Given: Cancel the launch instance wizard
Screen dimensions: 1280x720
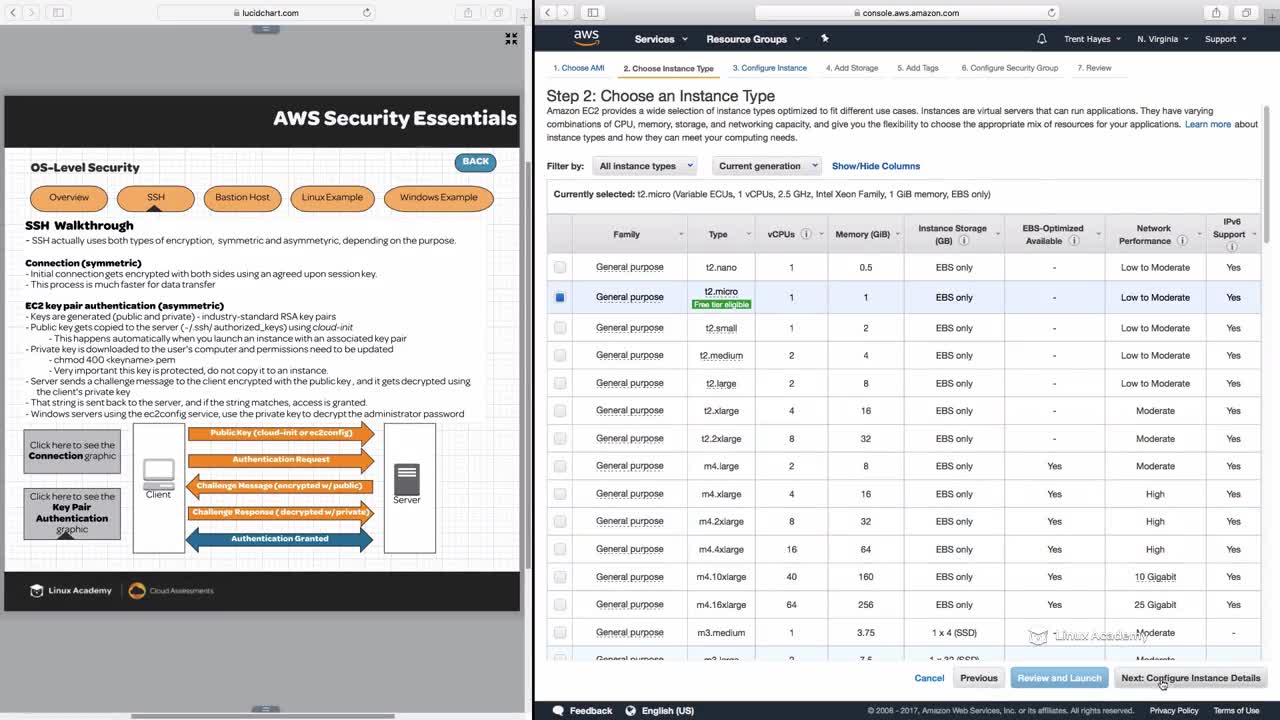Looking at the screenshot, I should pos(929,678).
